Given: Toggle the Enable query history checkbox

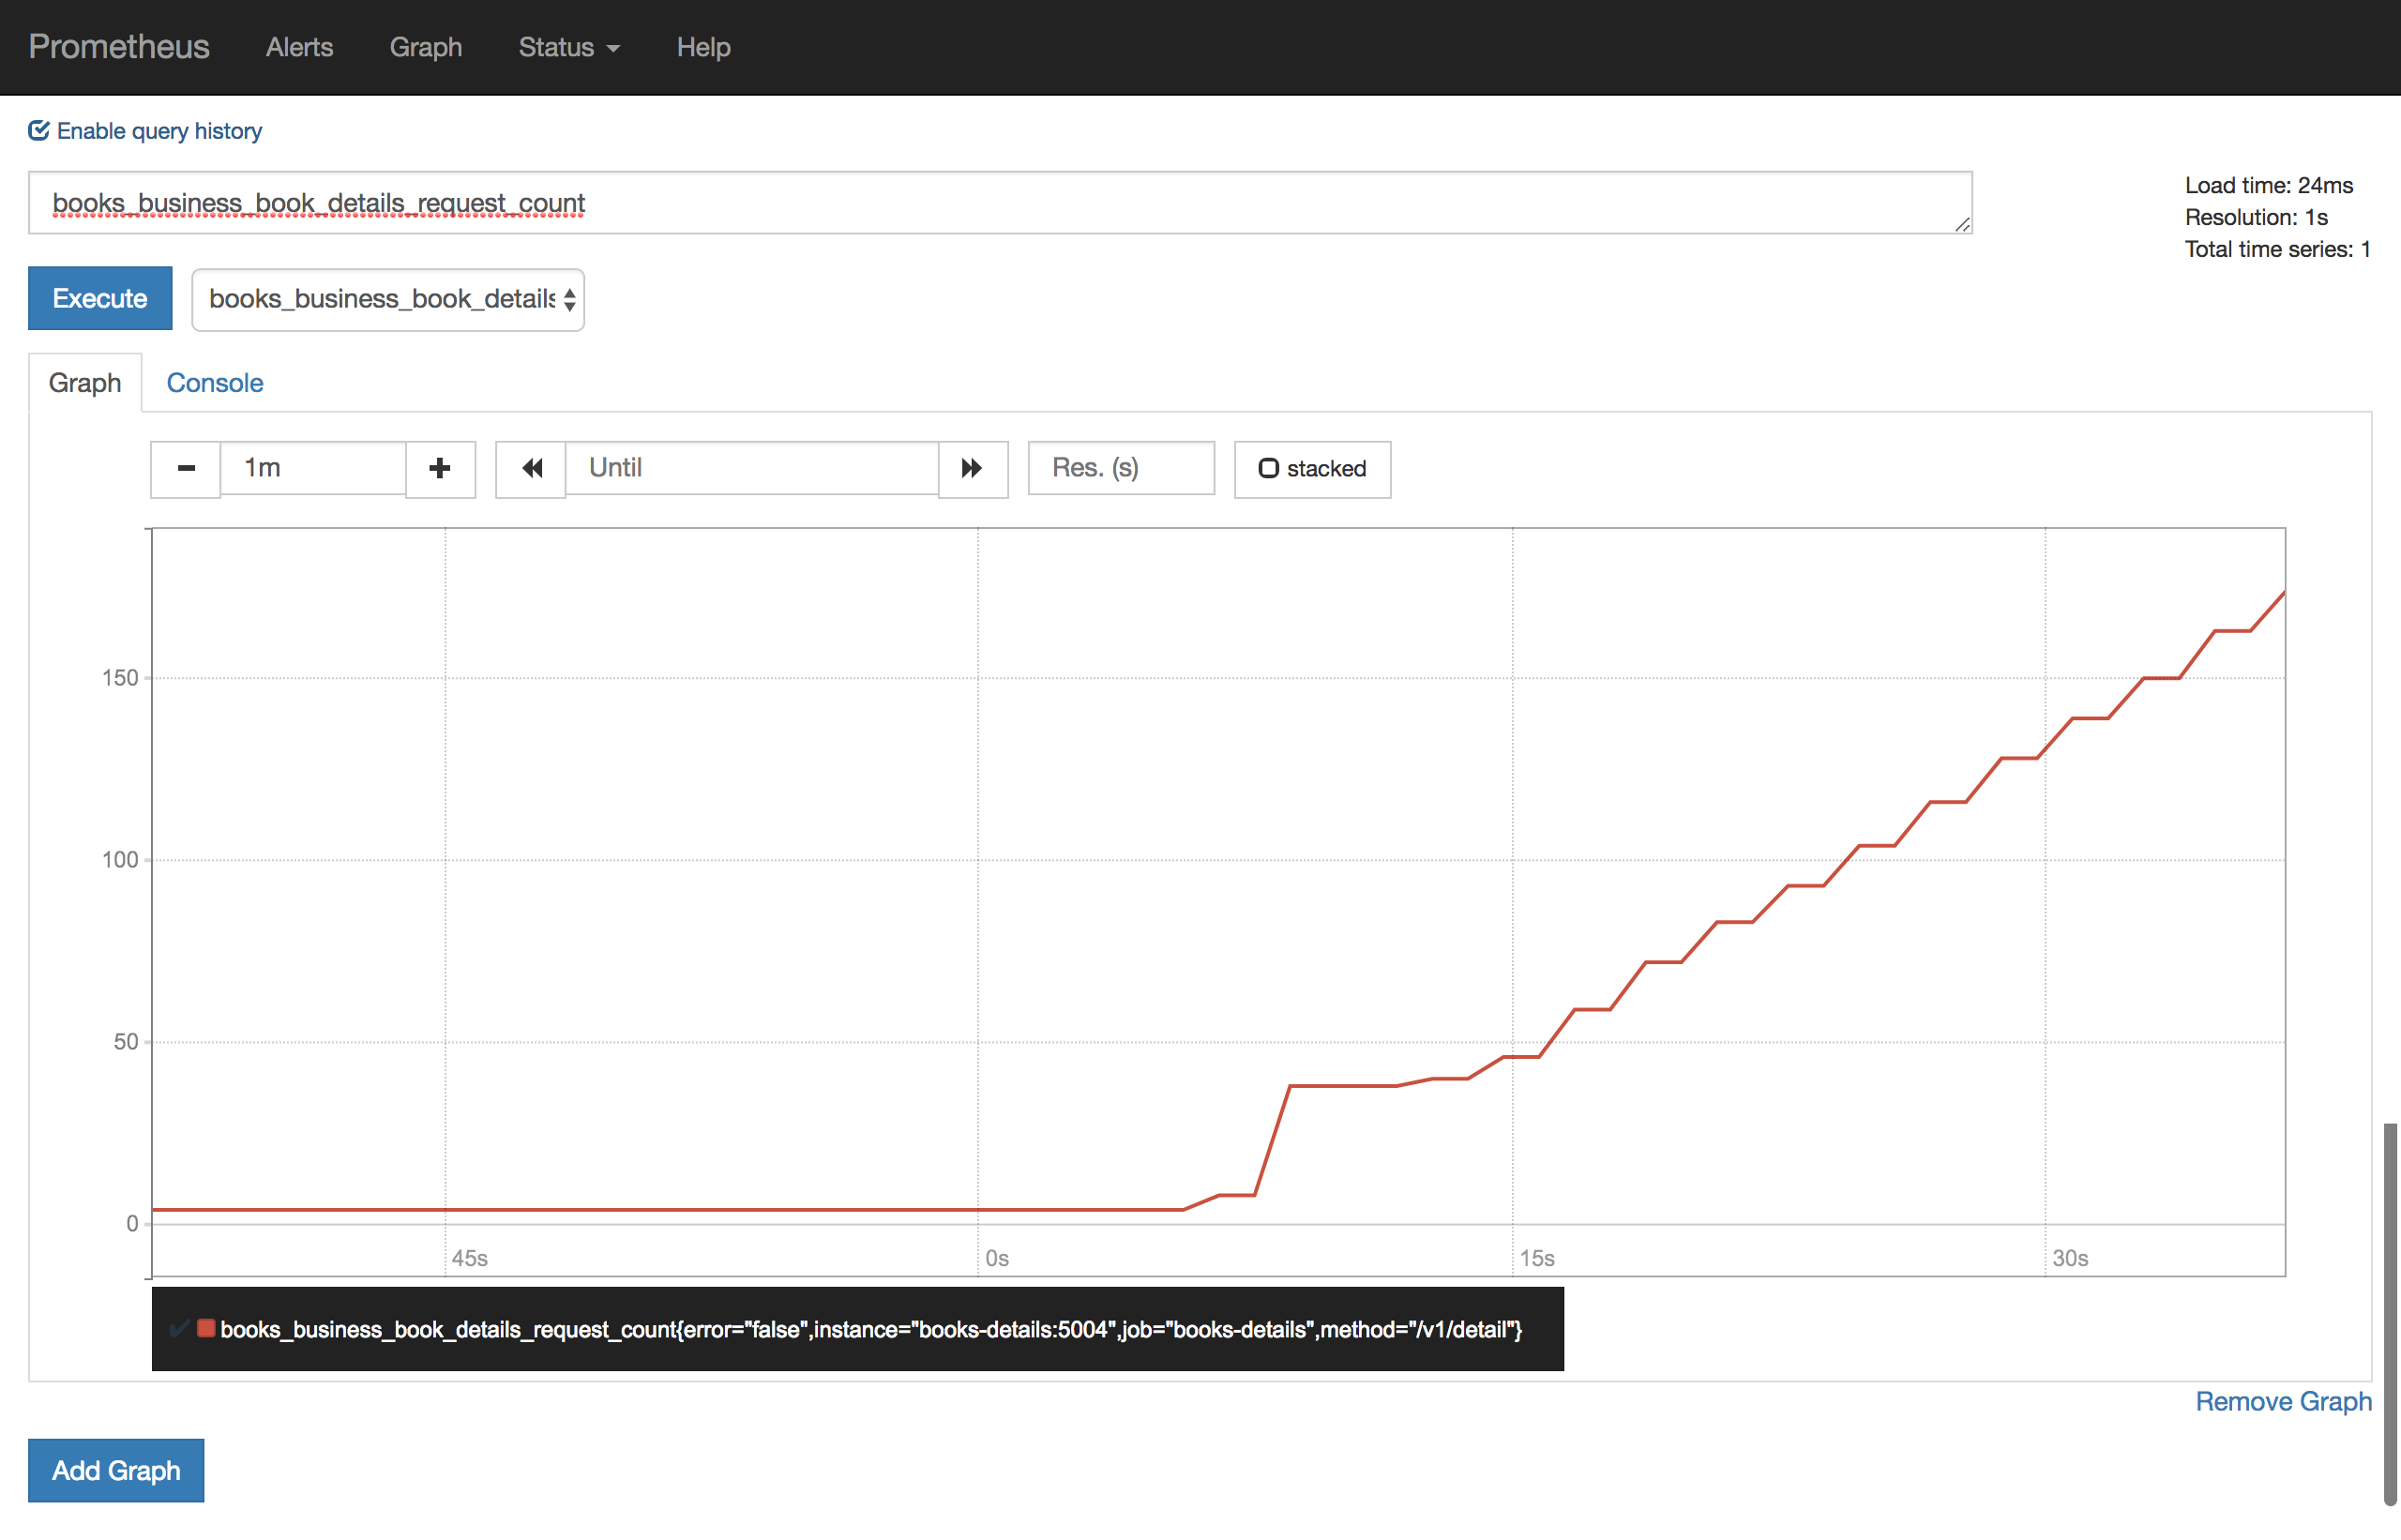Looking at the screenshot, I should pos(39,131).
